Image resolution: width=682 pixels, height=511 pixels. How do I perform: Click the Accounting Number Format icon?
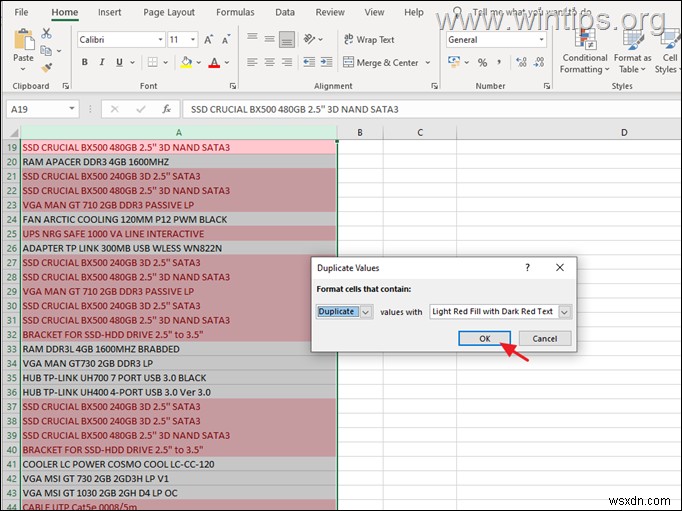point(454,62)
